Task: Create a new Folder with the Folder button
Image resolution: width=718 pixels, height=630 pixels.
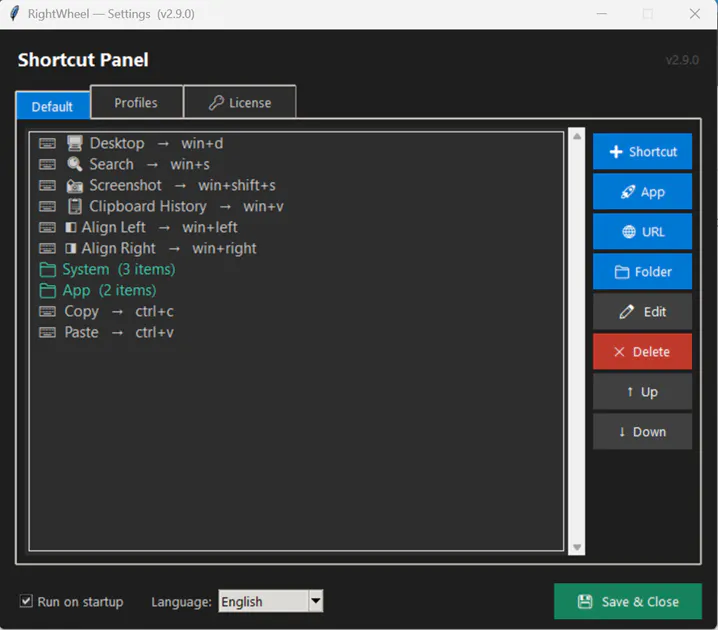Action: click(642, 272)
